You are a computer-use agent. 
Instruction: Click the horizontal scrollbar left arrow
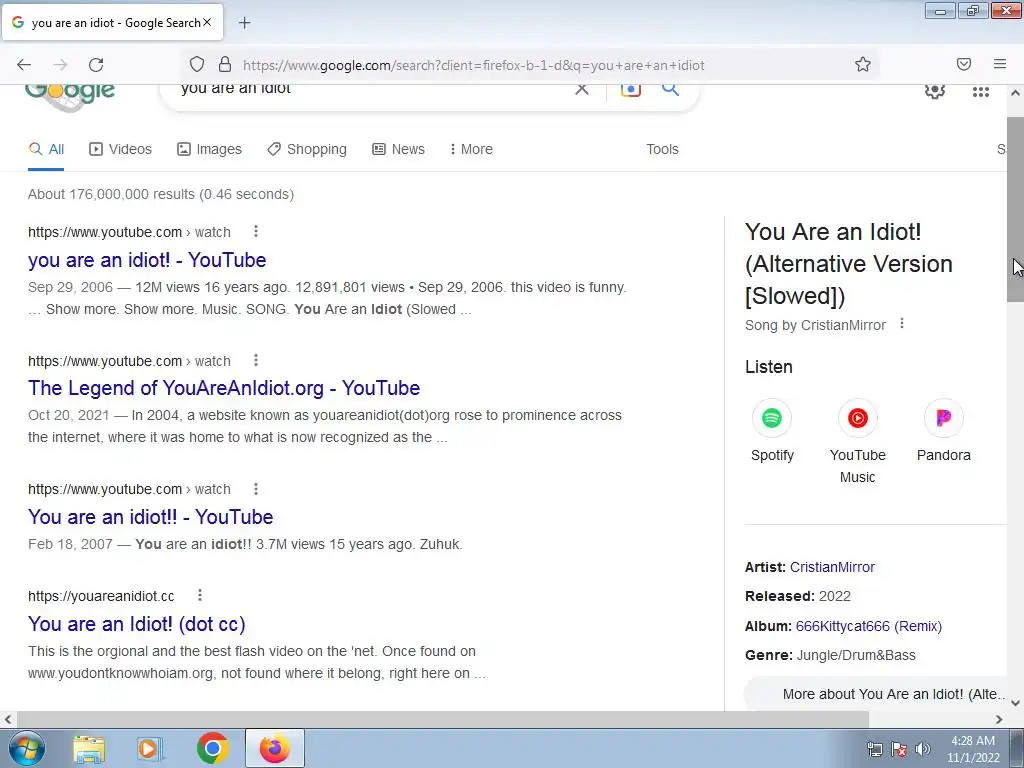(x=8, y=719)
